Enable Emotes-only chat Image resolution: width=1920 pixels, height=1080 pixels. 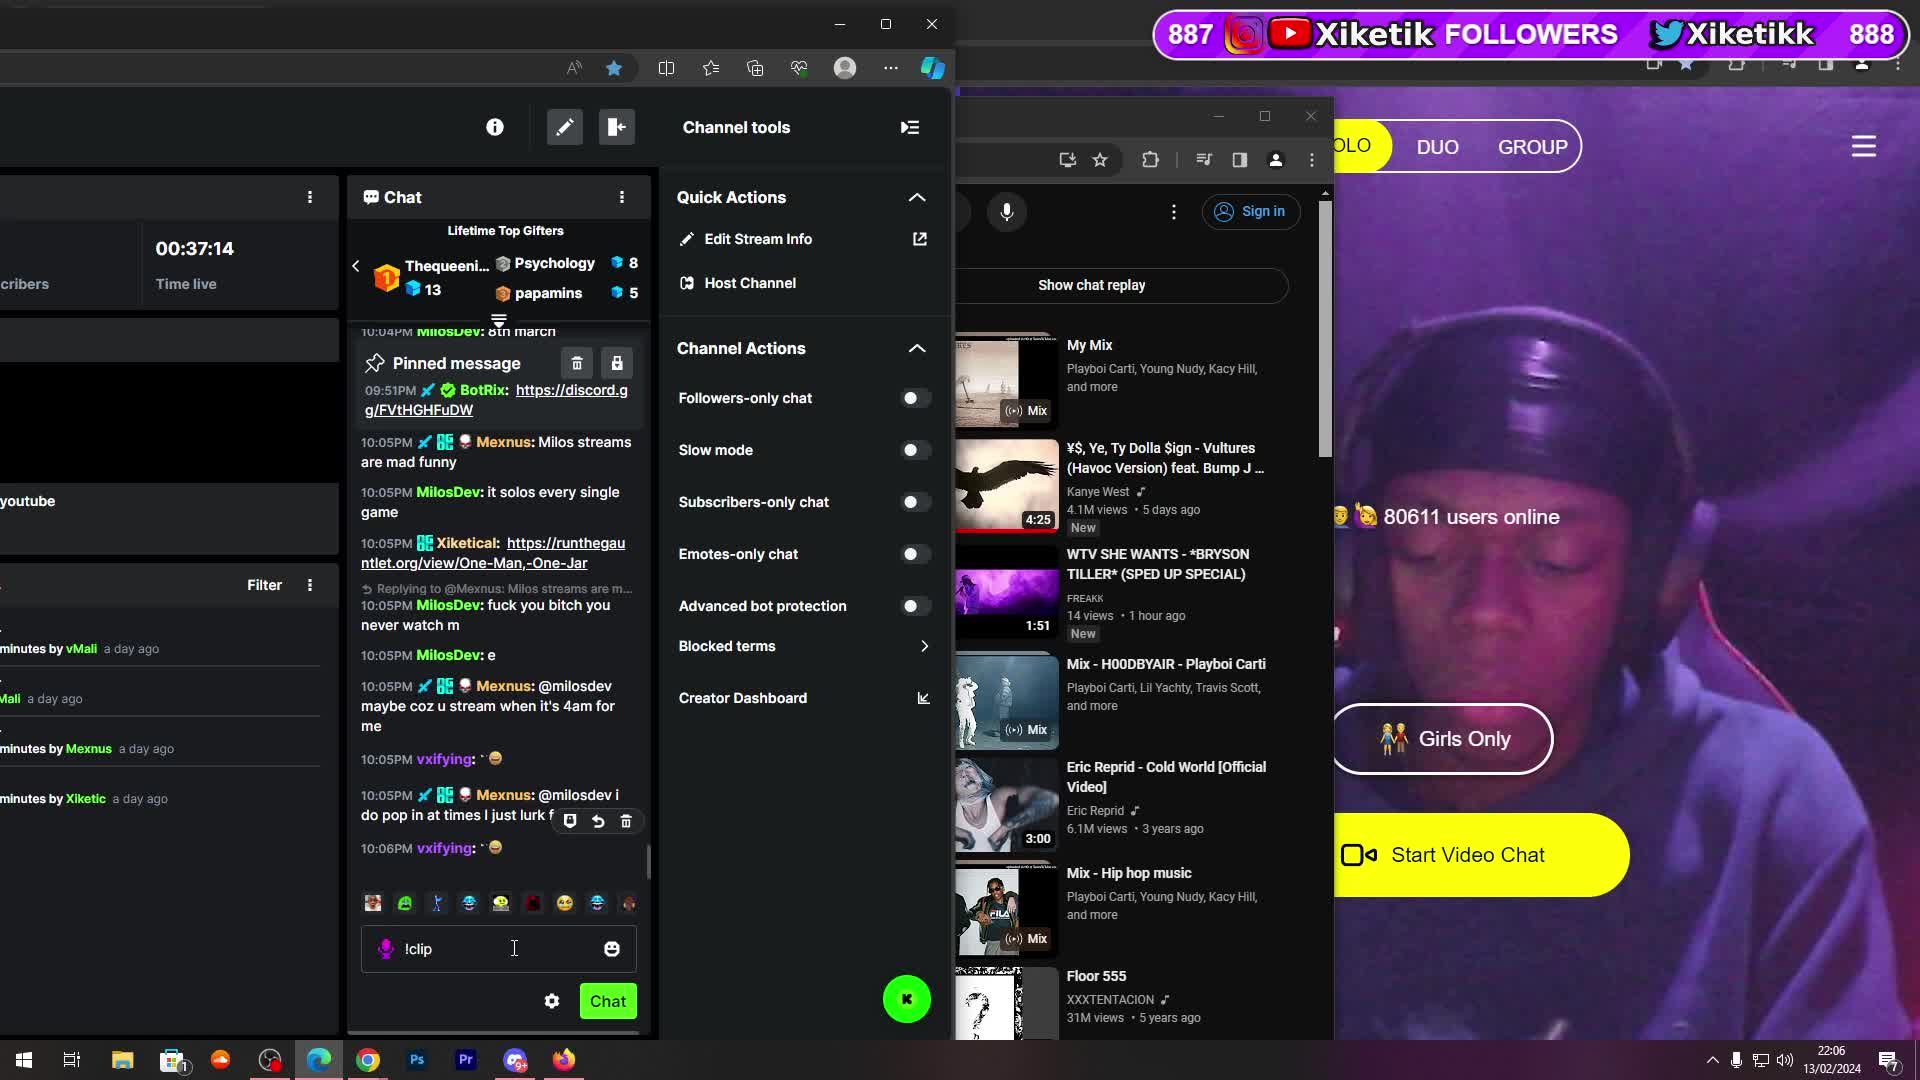point(913,554)
